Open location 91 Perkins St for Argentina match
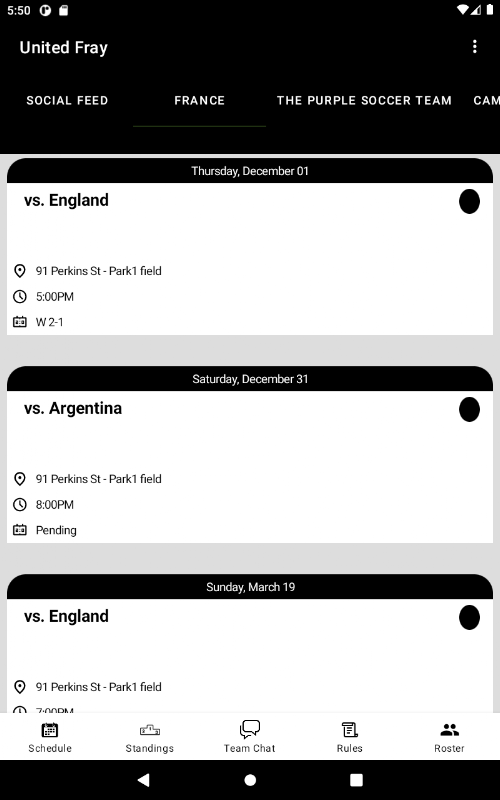500x800 pixels. (98, 479)
